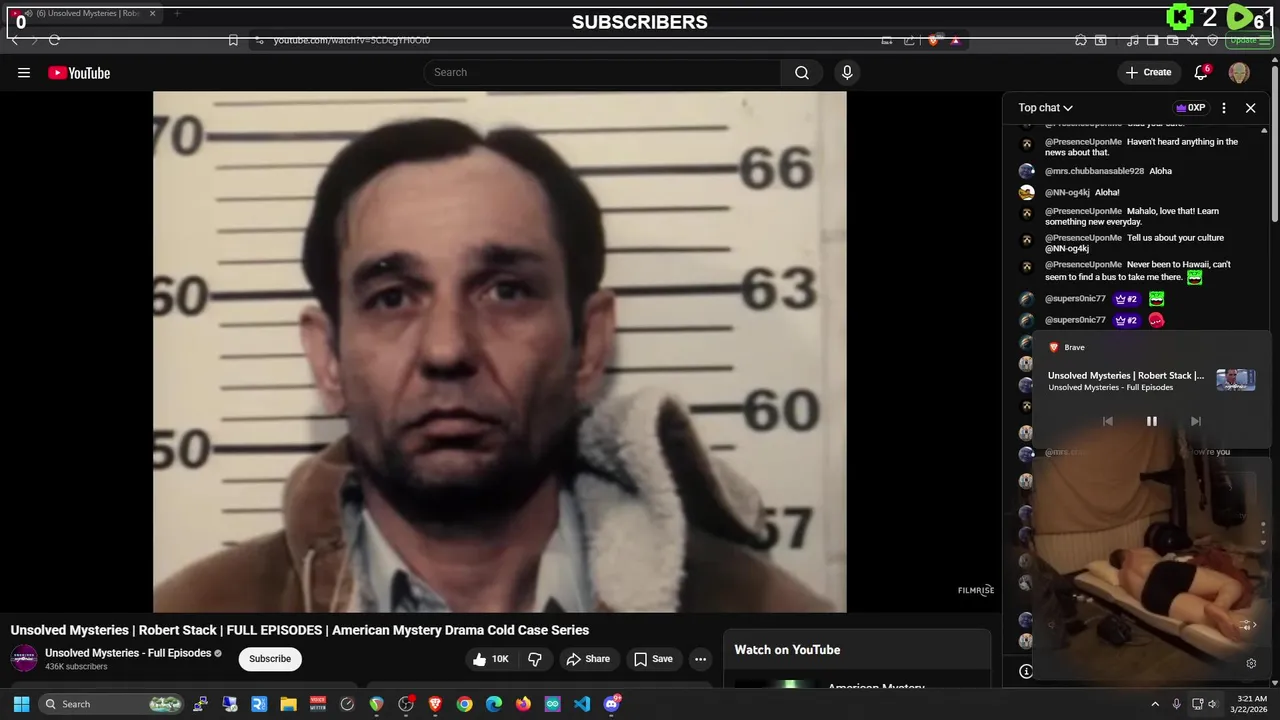
Task: Click the browser address bar URL
Action: [x=352, y=40]
